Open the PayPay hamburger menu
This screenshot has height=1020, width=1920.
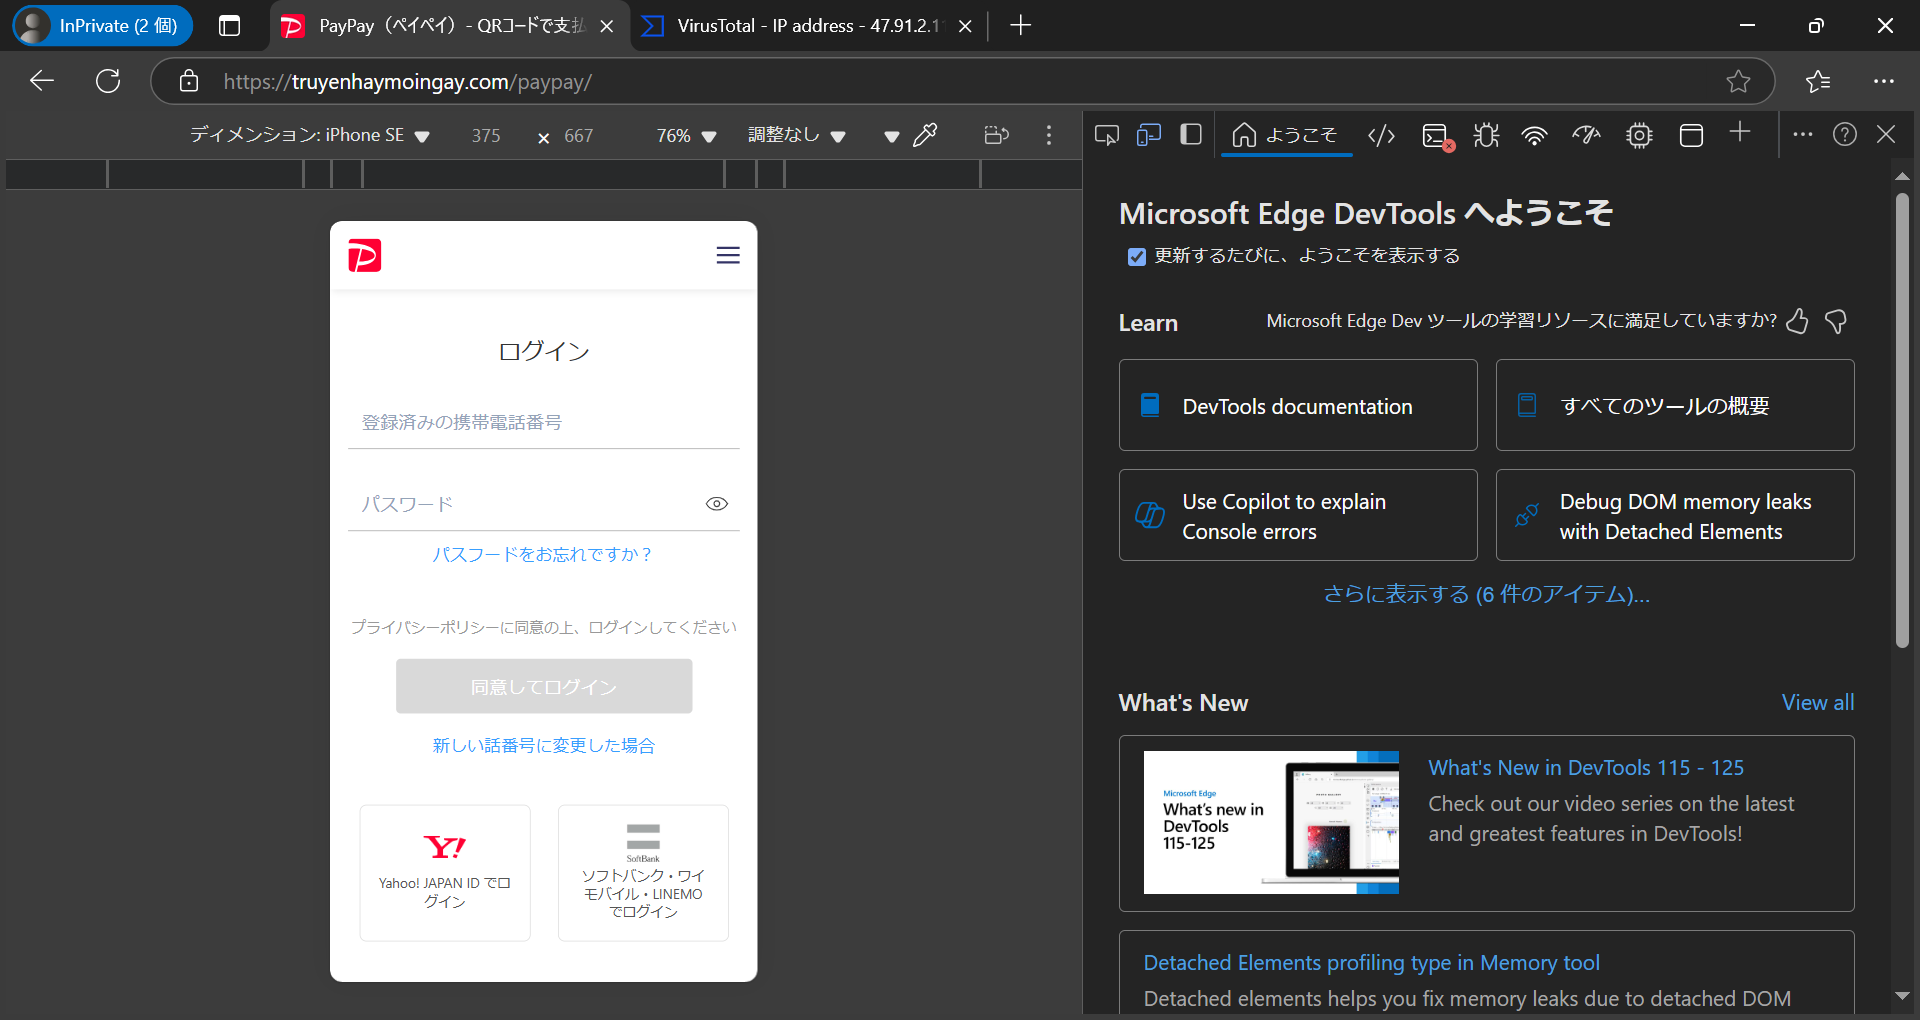728,256
